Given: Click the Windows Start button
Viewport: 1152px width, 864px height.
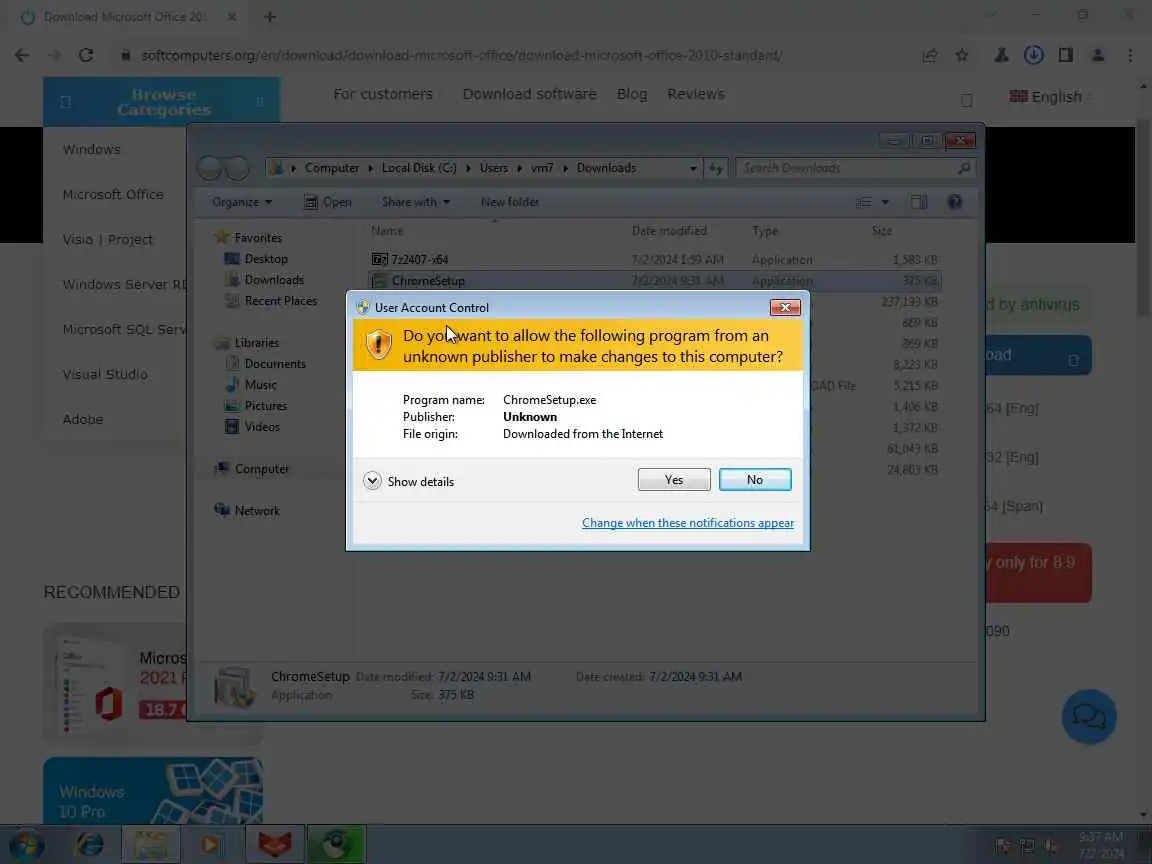Looking at the screenshot, I should [x=26, y=845].
